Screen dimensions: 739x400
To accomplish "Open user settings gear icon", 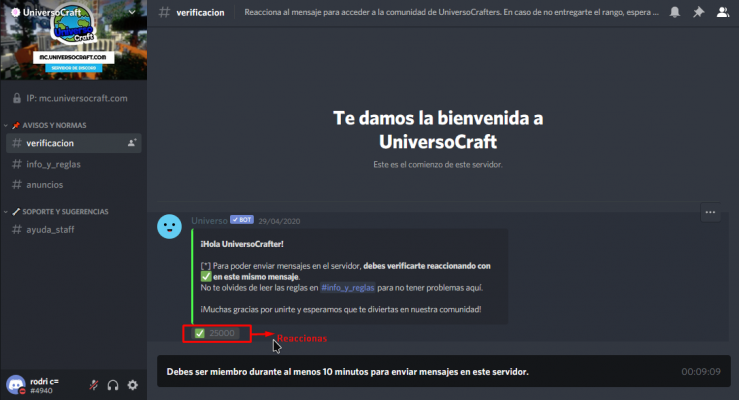I will (133, 385).
